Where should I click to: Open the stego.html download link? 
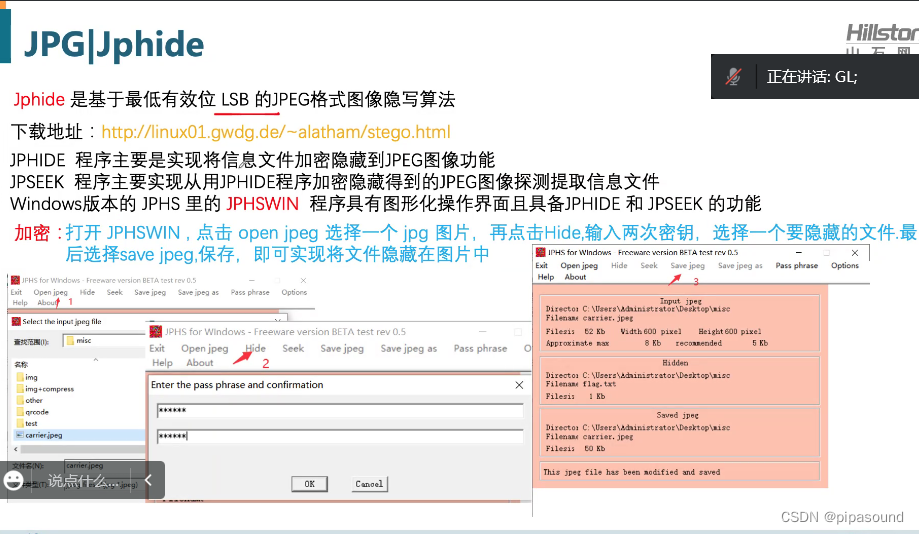pos(275,132)
